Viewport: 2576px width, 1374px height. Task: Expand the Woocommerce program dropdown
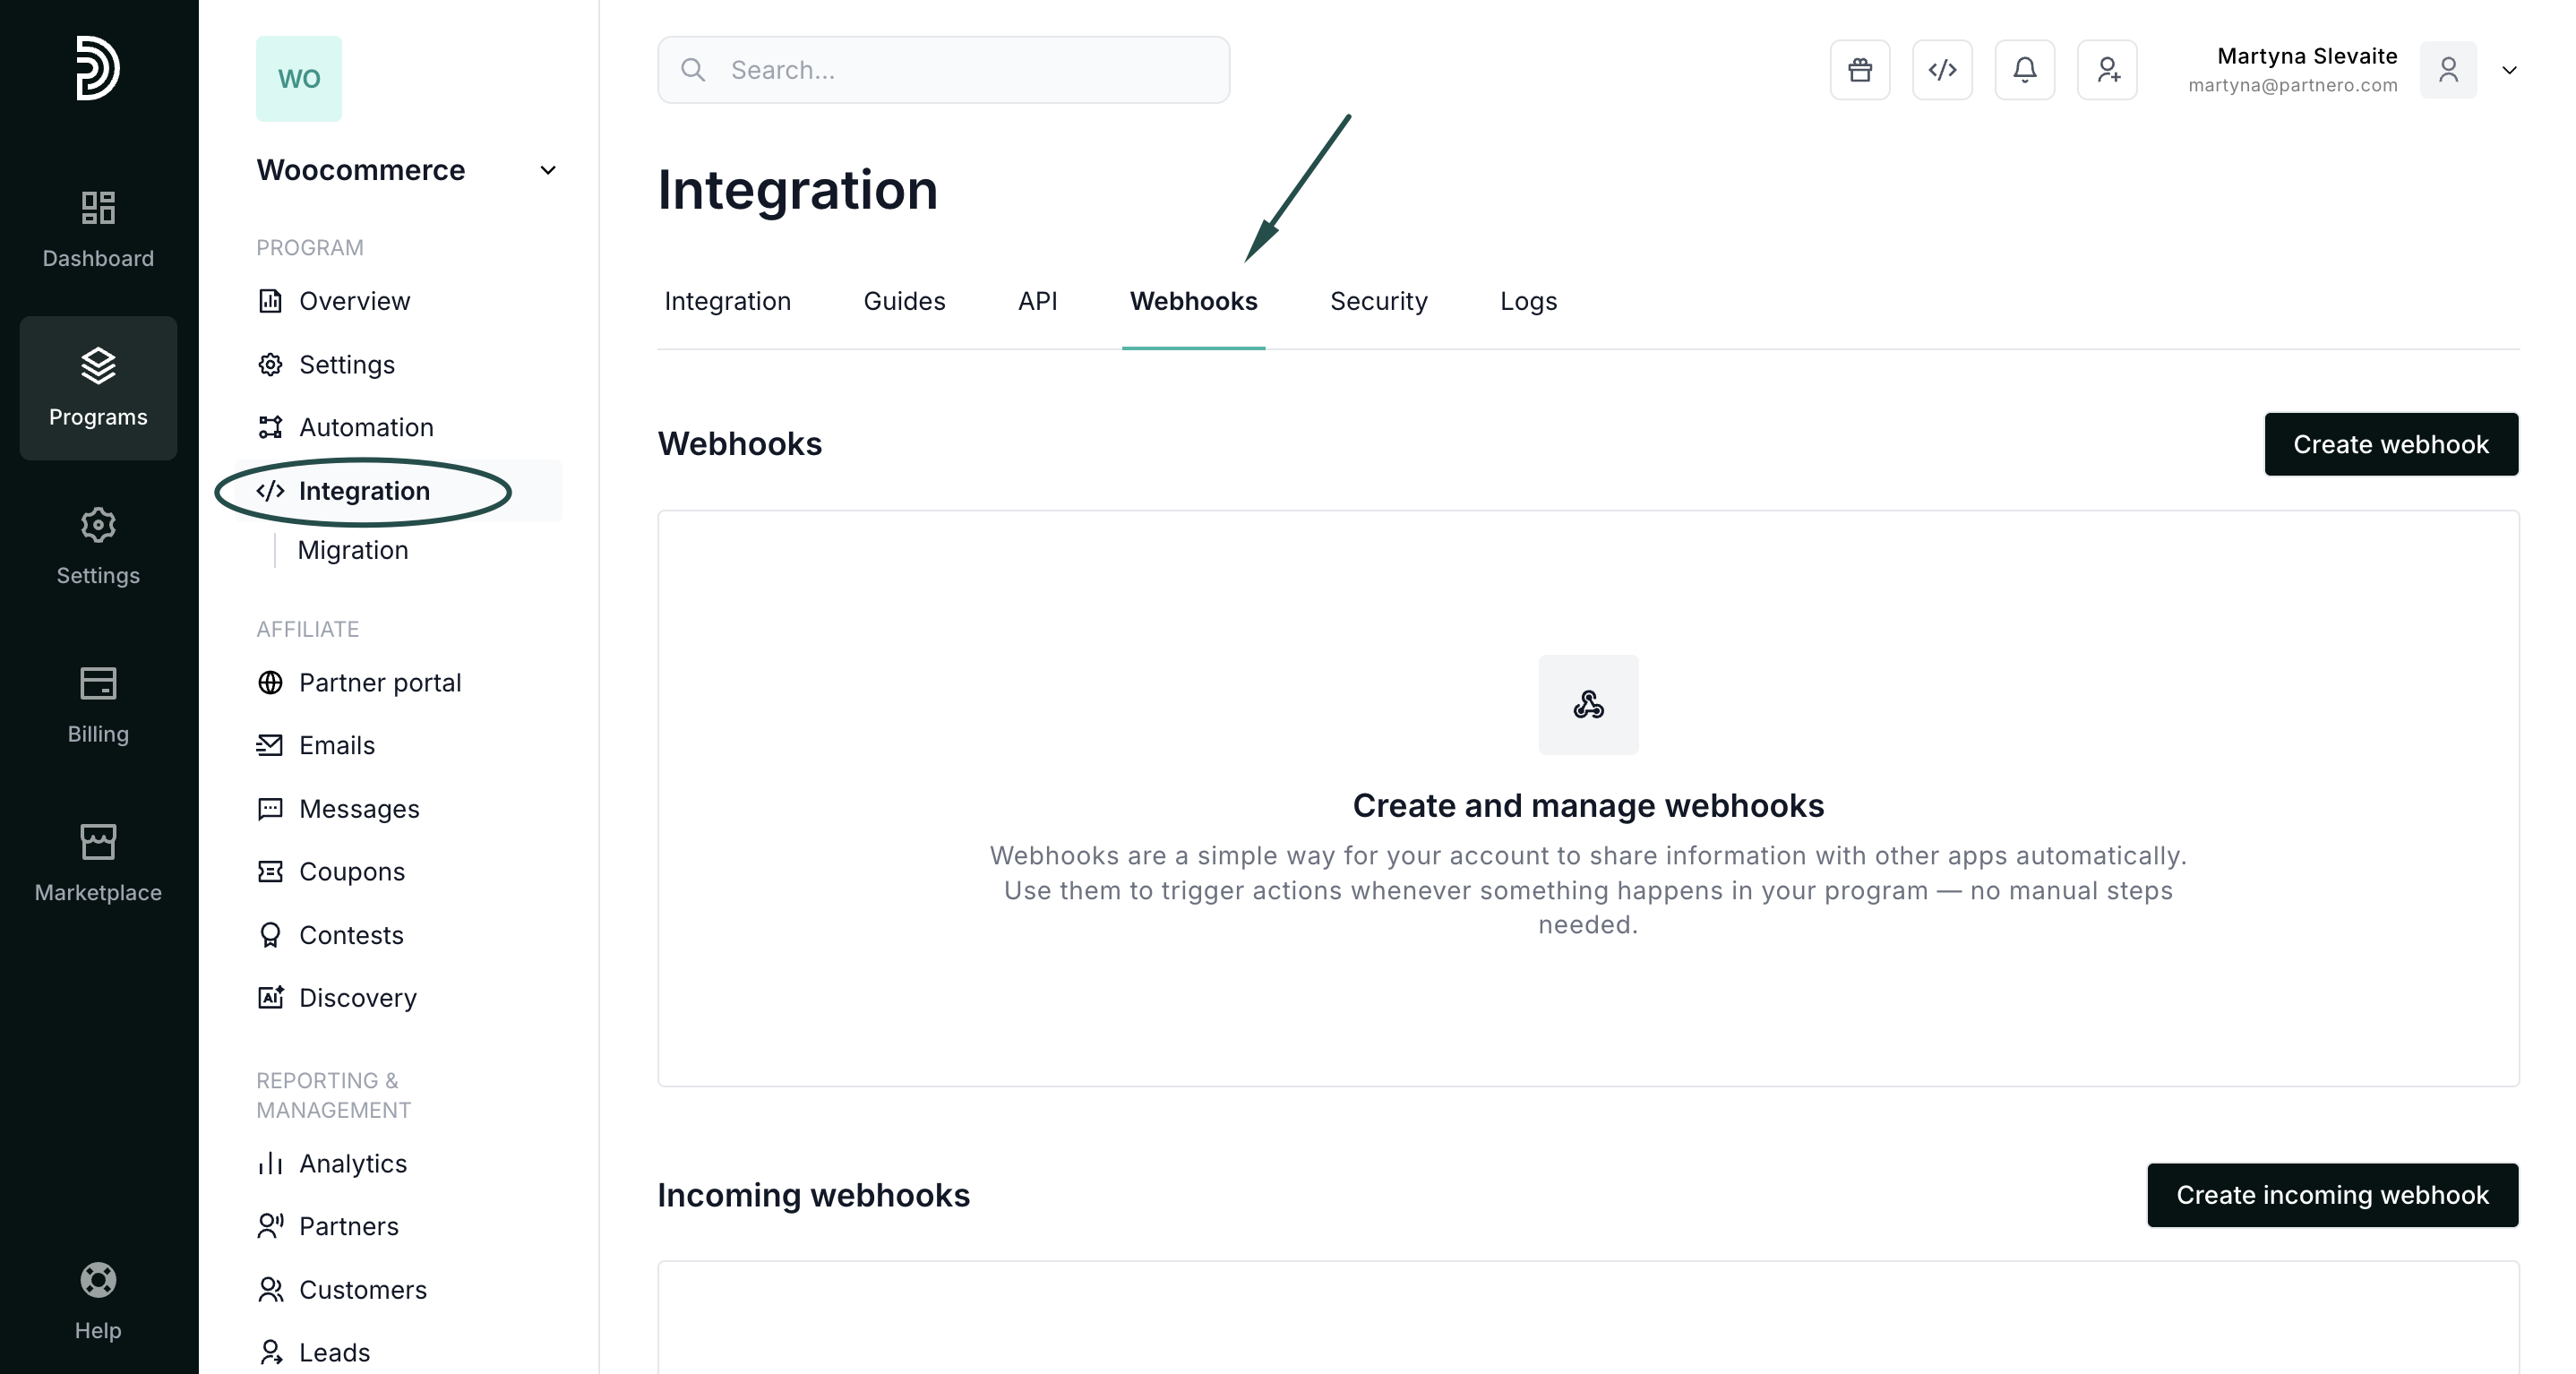[x=547, y=170]
